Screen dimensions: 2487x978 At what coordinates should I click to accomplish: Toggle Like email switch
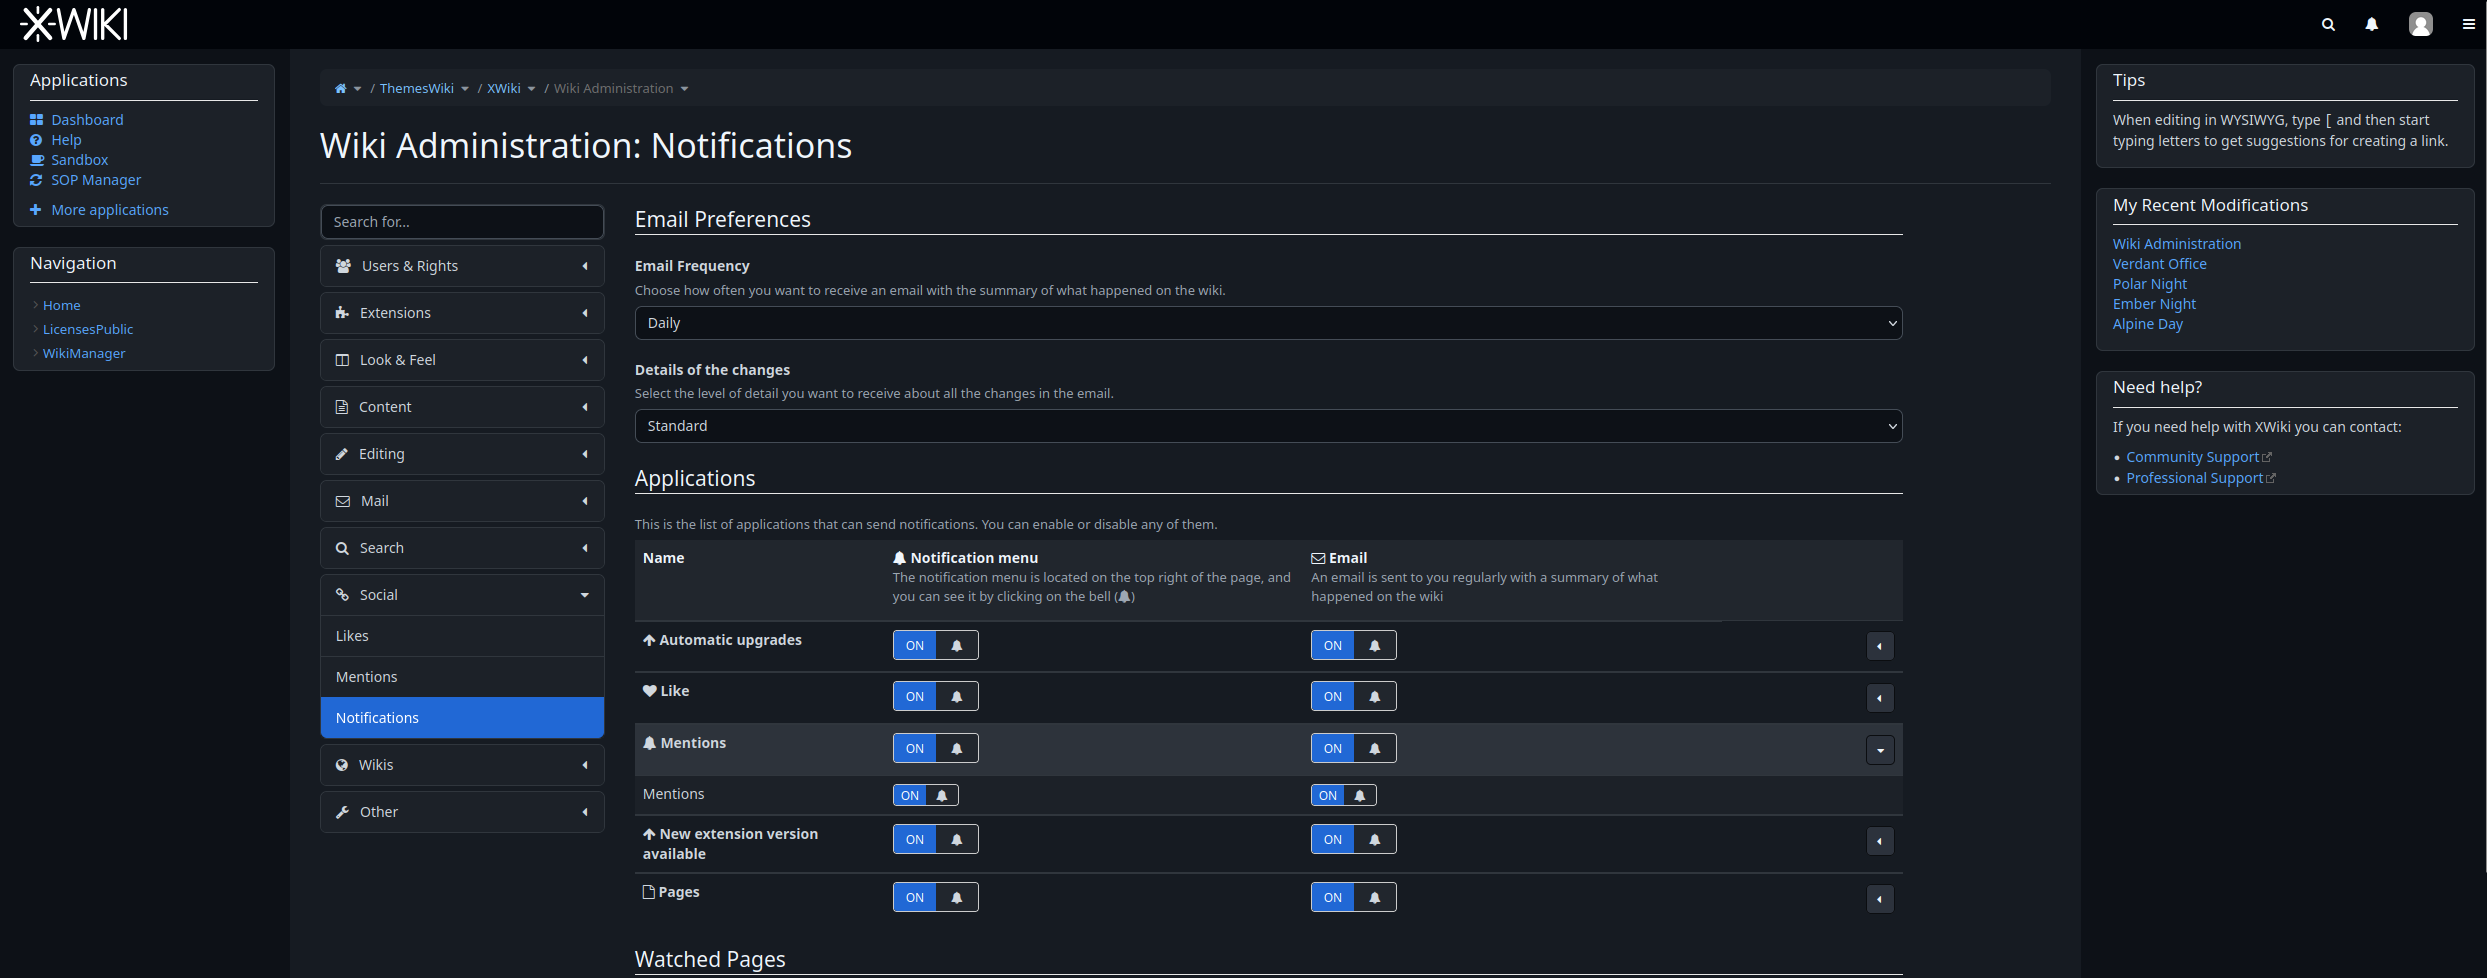pyautogui.click(x=1353, y=696)
